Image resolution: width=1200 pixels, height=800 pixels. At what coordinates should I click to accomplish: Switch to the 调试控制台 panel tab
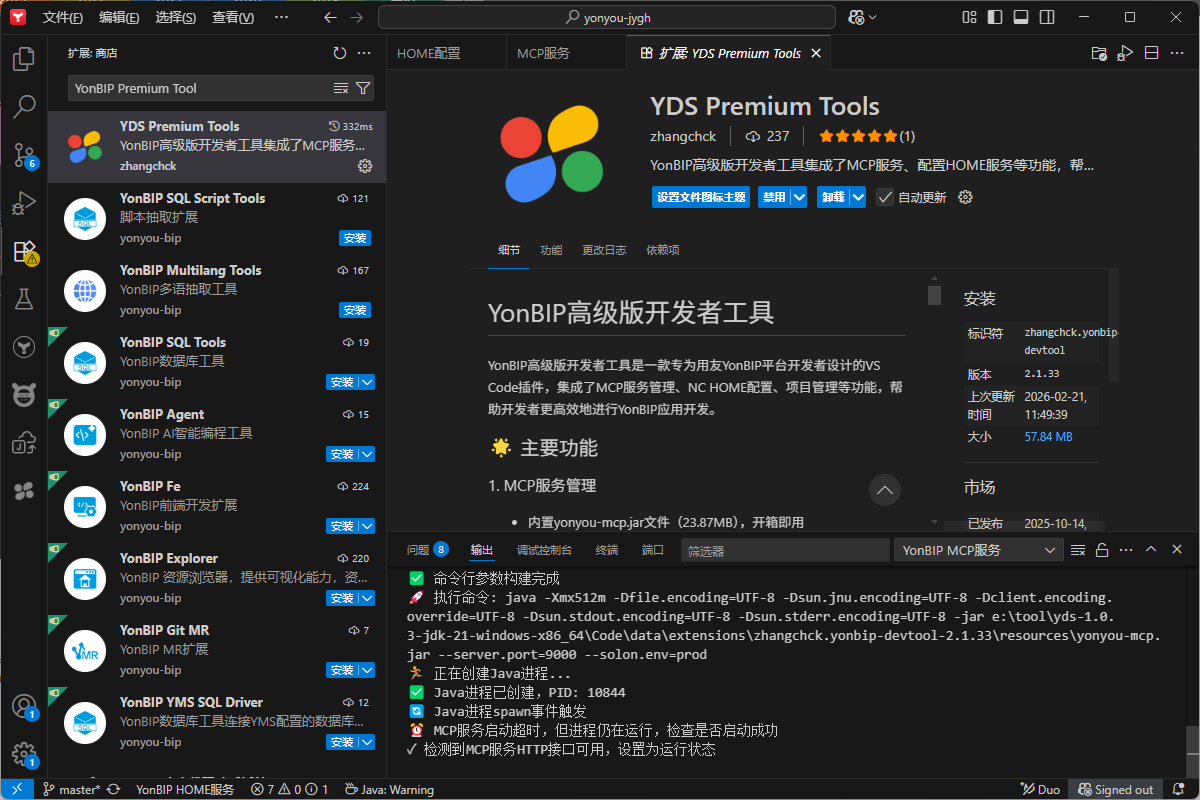[x=544, y=550]
